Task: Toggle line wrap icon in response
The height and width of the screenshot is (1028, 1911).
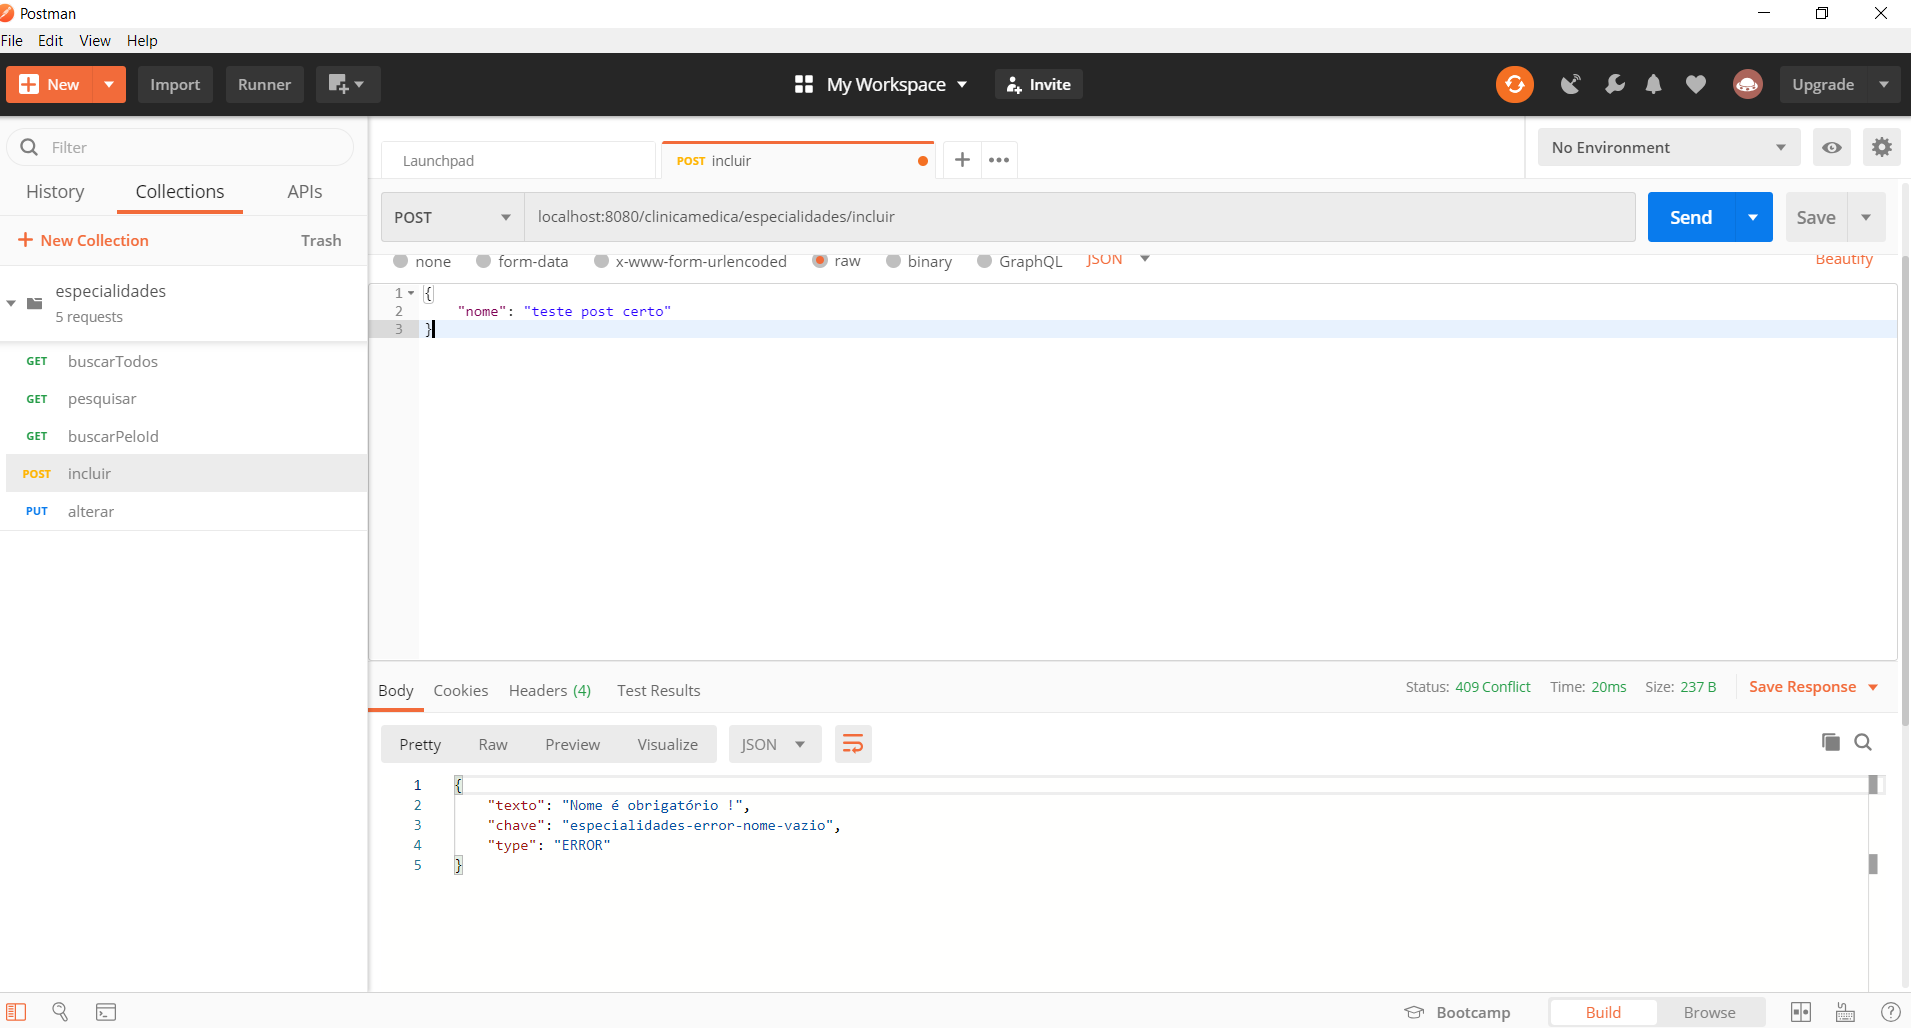Action: (x=853, y=744)
